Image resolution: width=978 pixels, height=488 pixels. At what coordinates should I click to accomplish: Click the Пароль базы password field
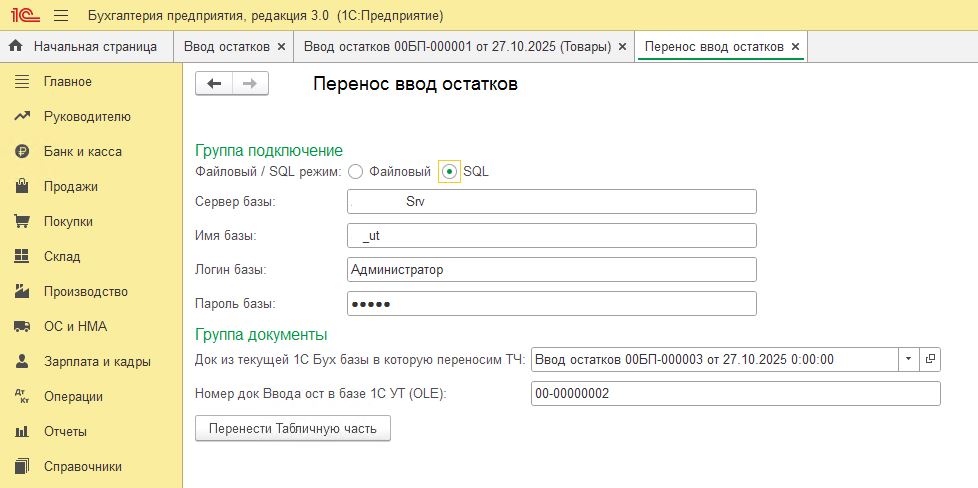551,303
